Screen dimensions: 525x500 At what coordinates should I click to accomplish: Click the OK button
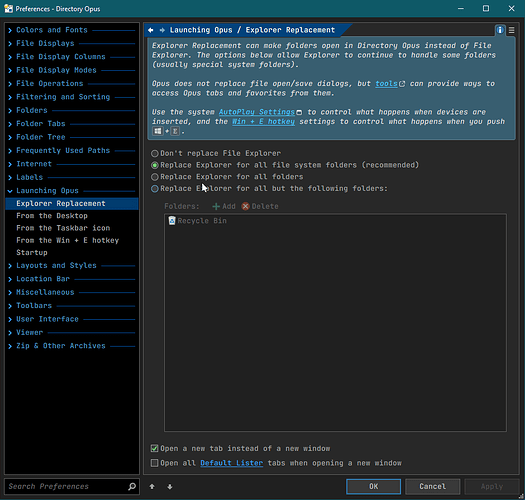click(373, 486)
